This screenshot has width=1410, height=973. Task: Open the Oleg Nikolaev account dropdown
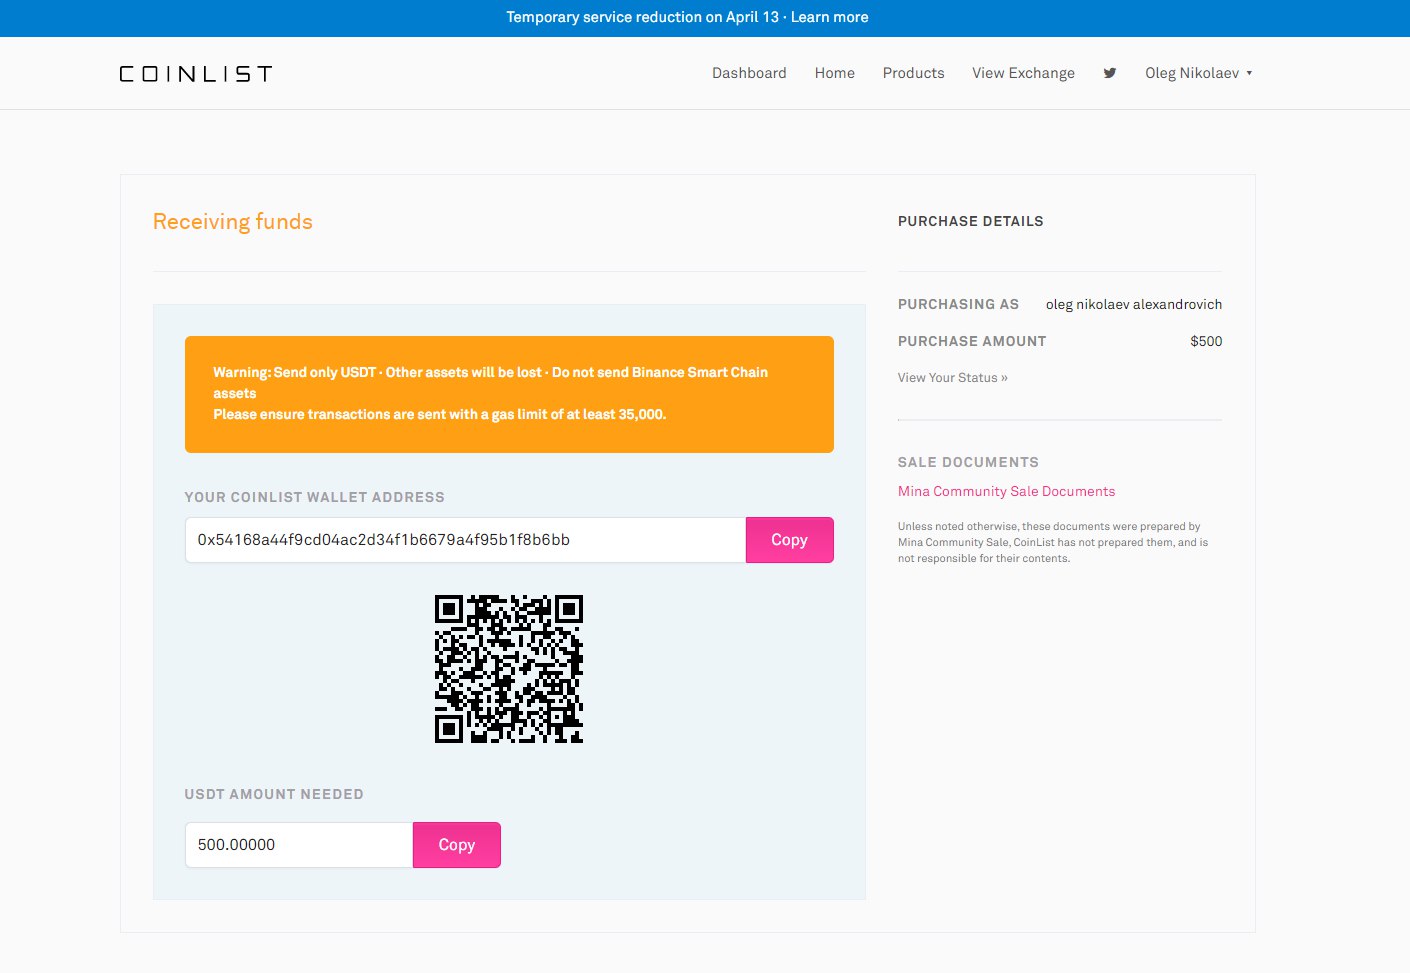coord(1198,73)
